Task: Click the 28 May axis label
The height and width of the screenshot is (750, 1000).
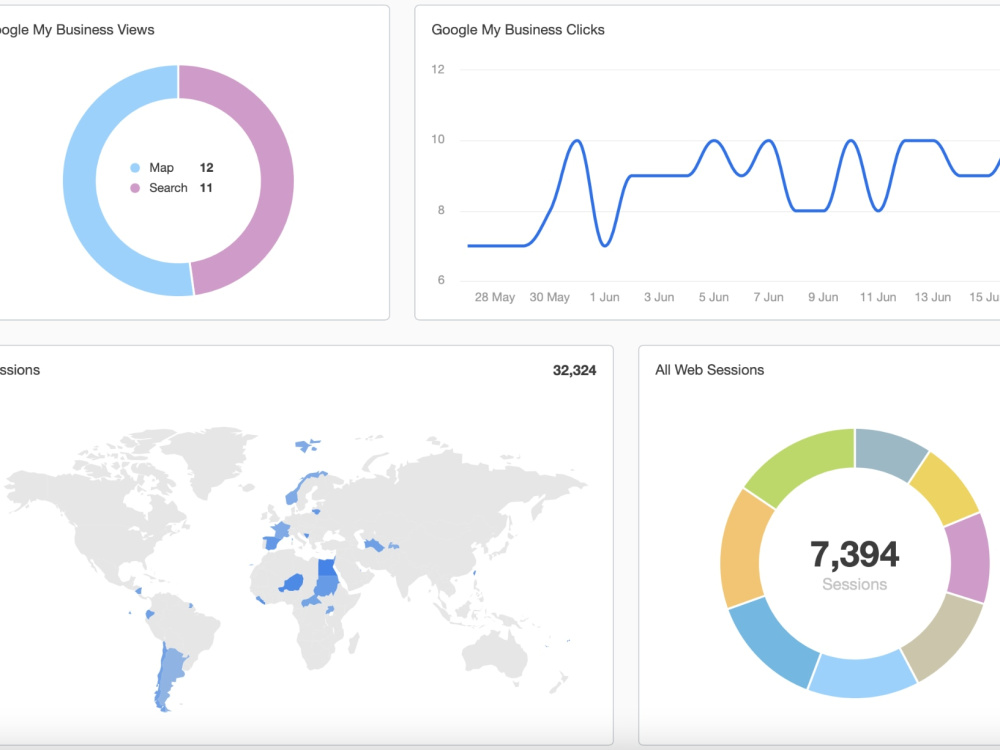Action: 495,297
